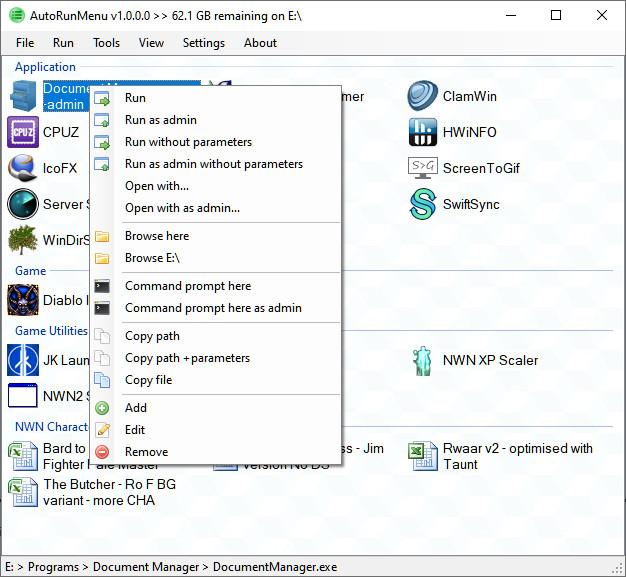Select Browse here folder entry

coord(216,236)
